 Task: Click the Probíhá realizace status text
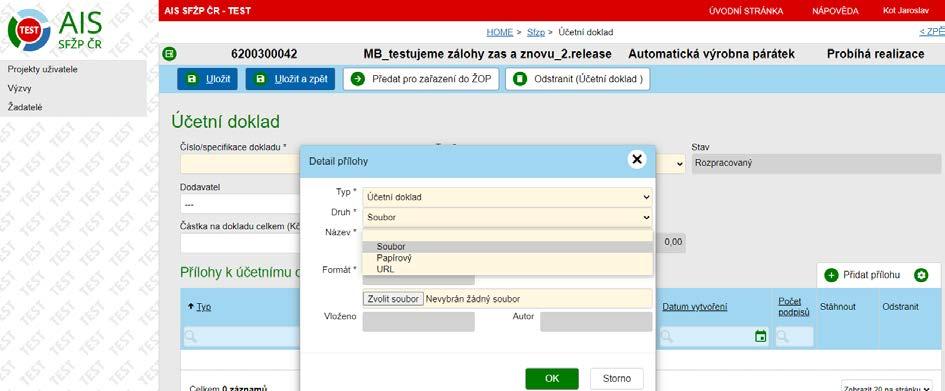[x=875, y=54]
